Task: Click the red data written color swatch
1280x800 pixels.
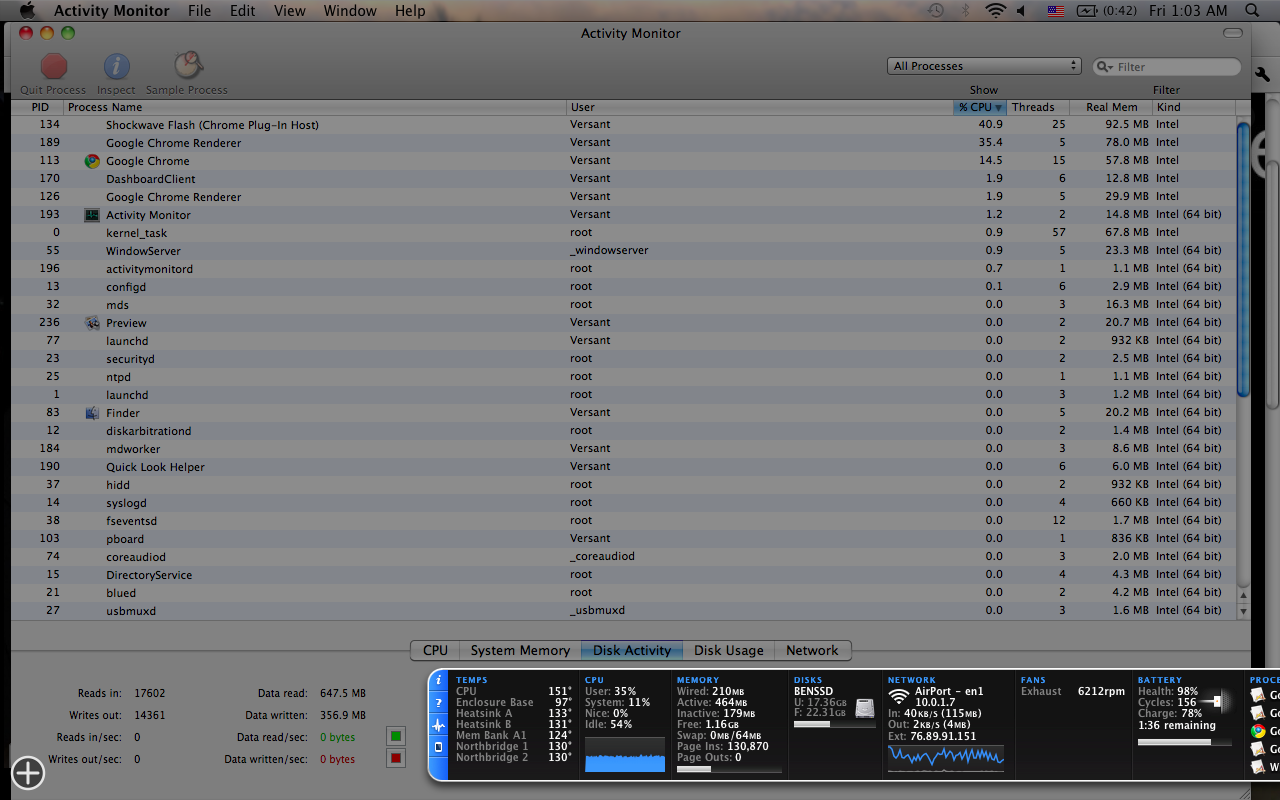Action: coord(396,759)
